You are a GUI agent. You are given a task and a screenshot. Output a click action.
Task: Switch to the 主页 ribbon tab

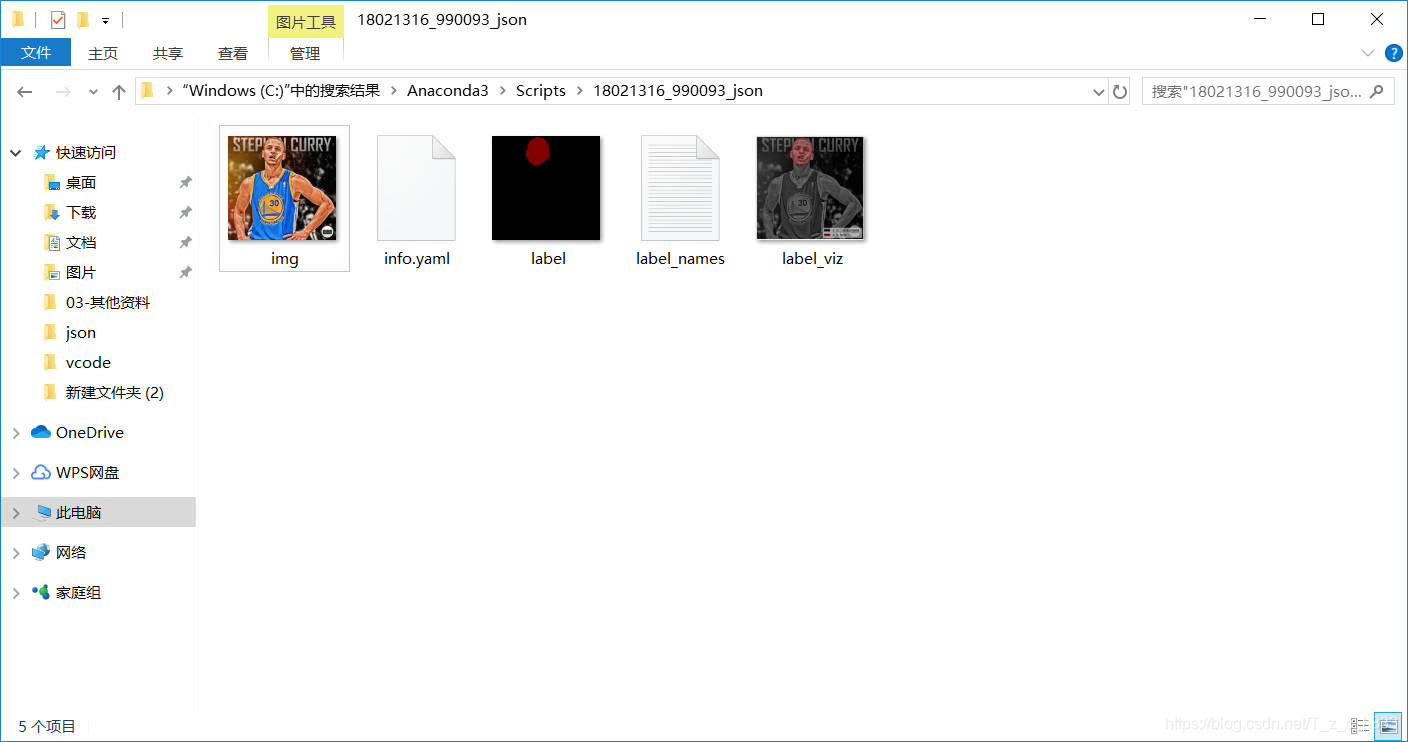103,53
